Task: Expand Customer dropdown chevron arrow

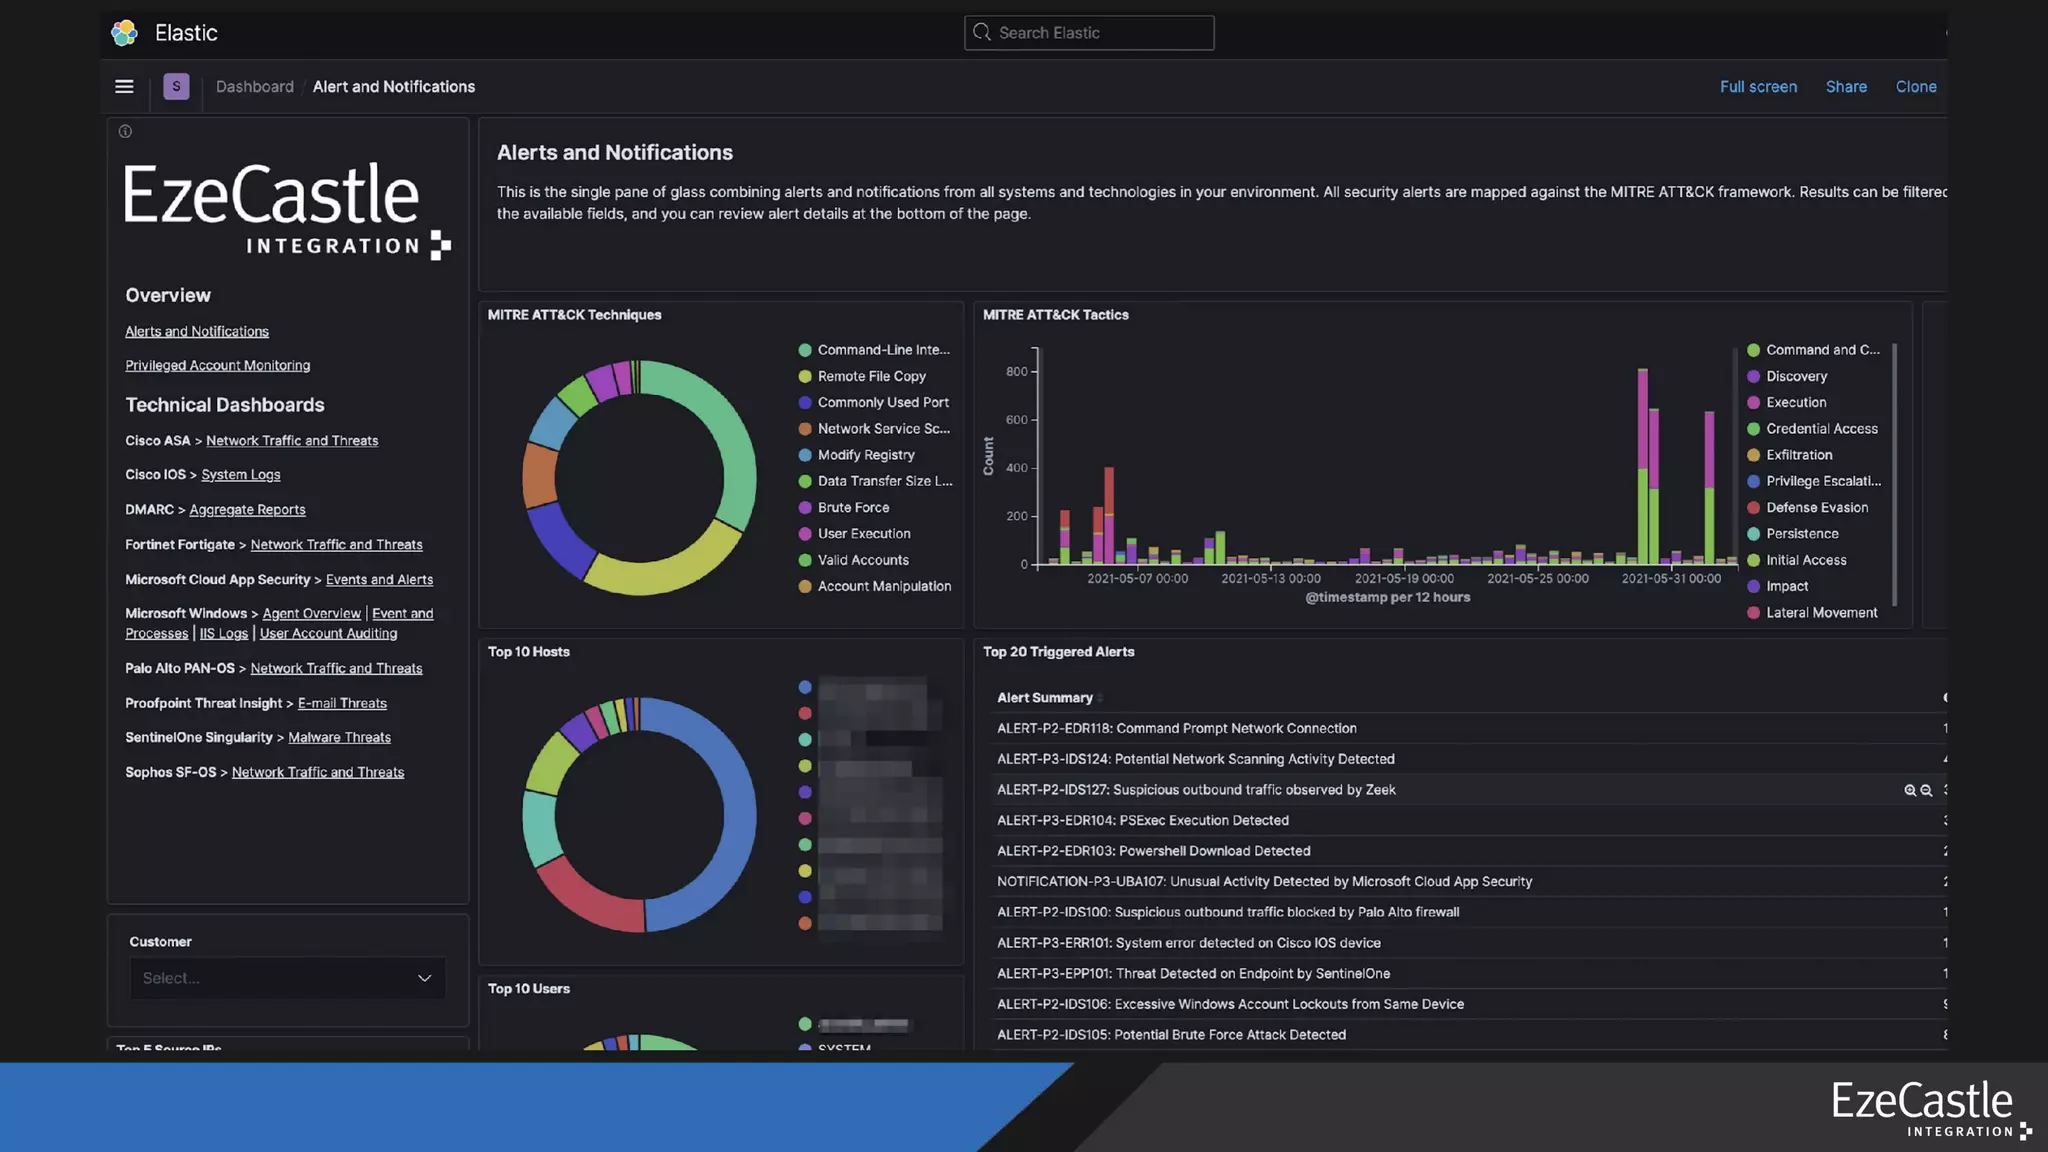Action: coord(424,978)
